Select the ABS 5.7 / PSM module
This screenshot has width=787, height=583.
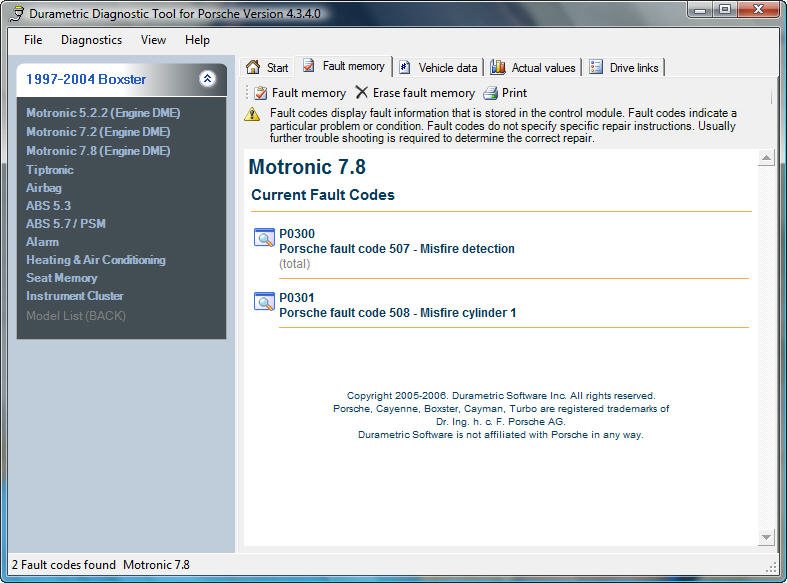[x=66, y=224]
